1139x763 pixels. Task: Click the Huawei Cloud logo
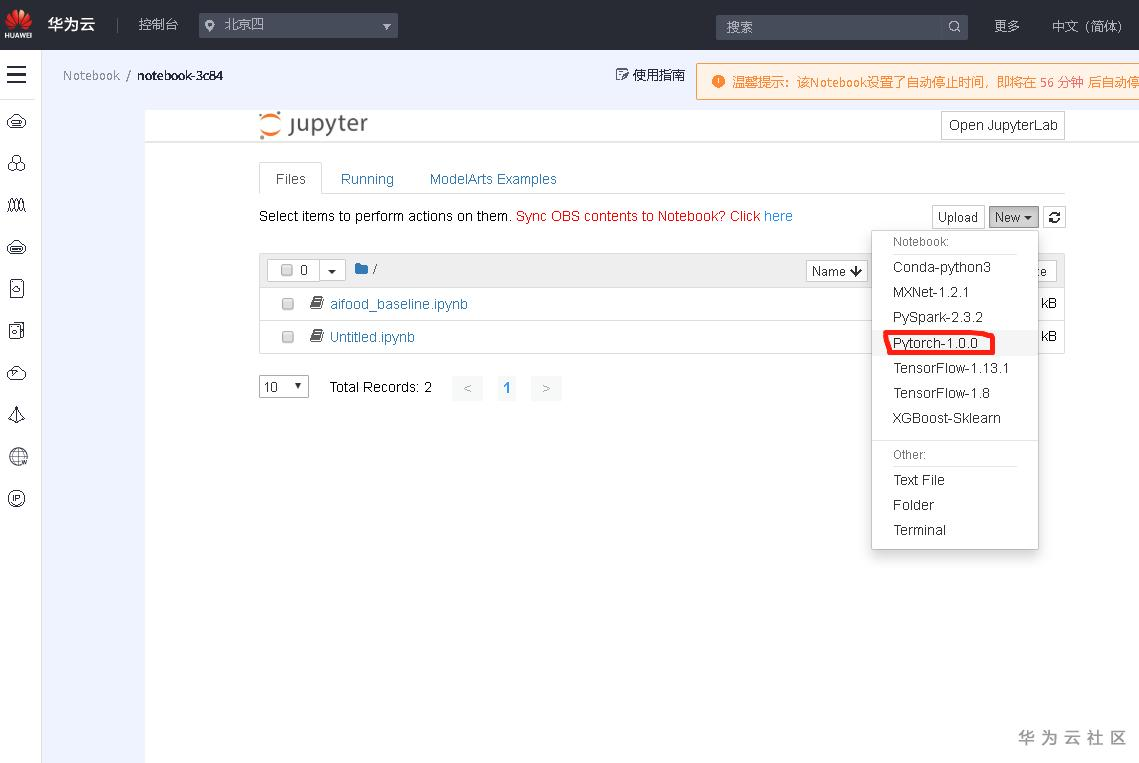(x=18, y=24)
